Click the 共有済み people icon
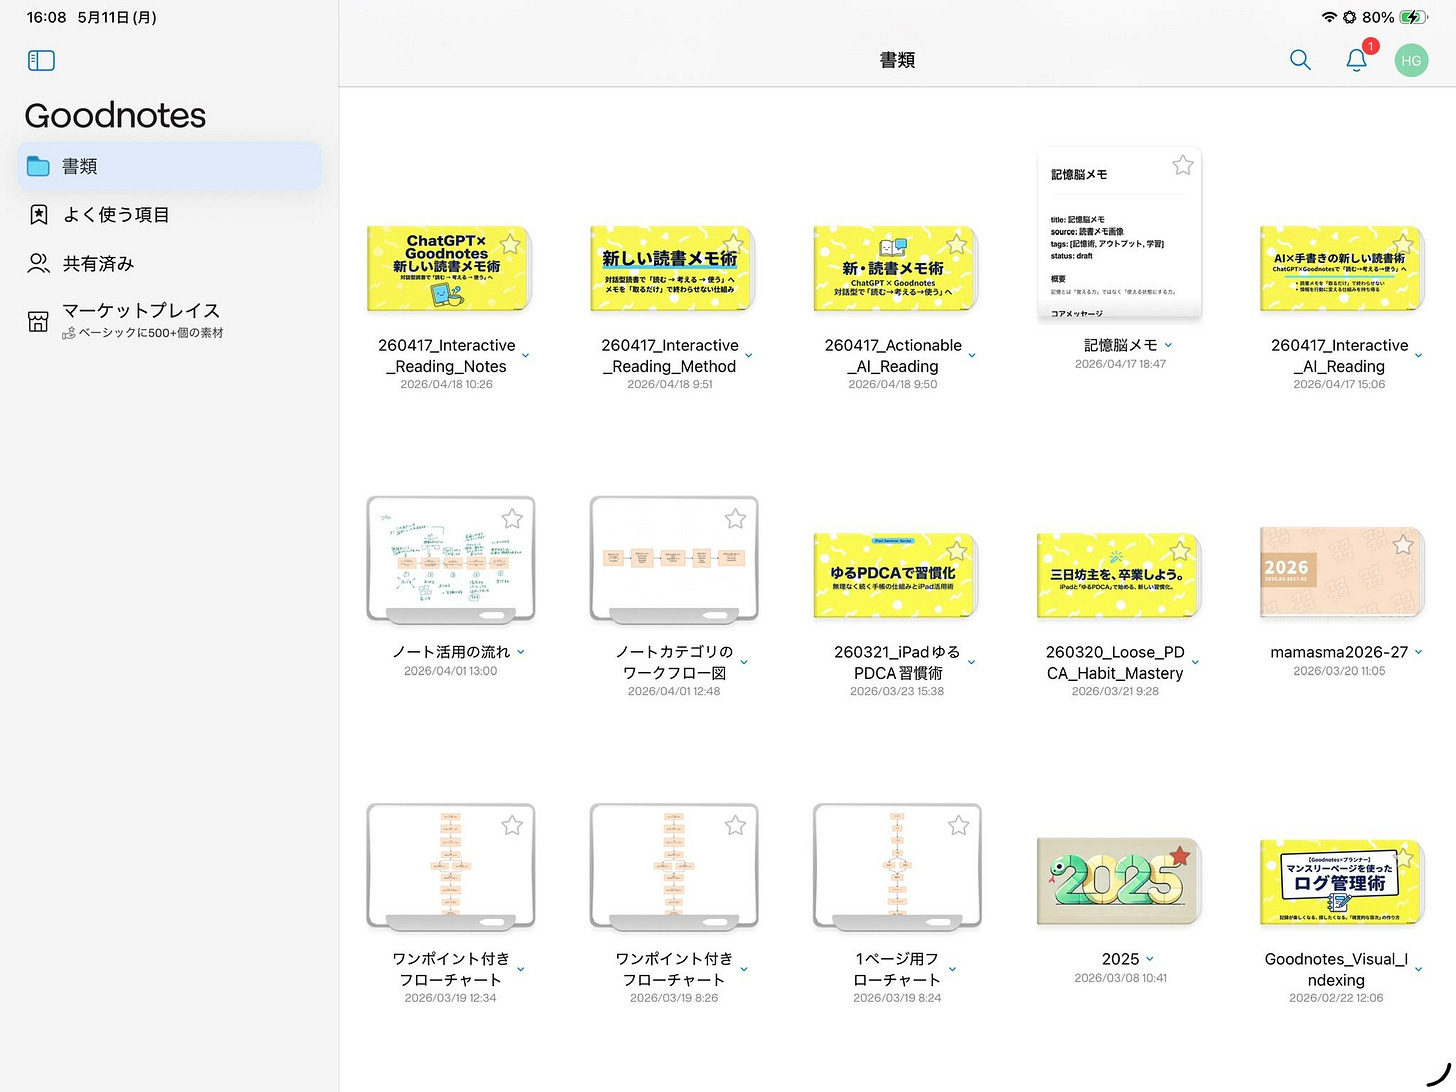1456x1092 pixels. click(x=38, y=263)
